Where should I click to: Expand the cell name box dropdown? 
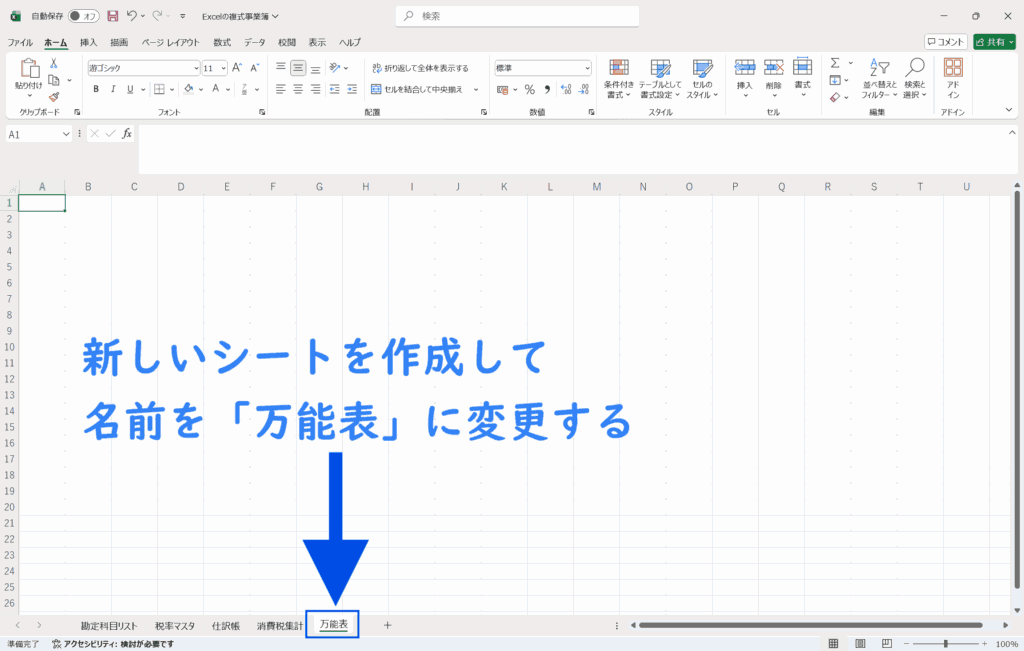click(67, 134)
